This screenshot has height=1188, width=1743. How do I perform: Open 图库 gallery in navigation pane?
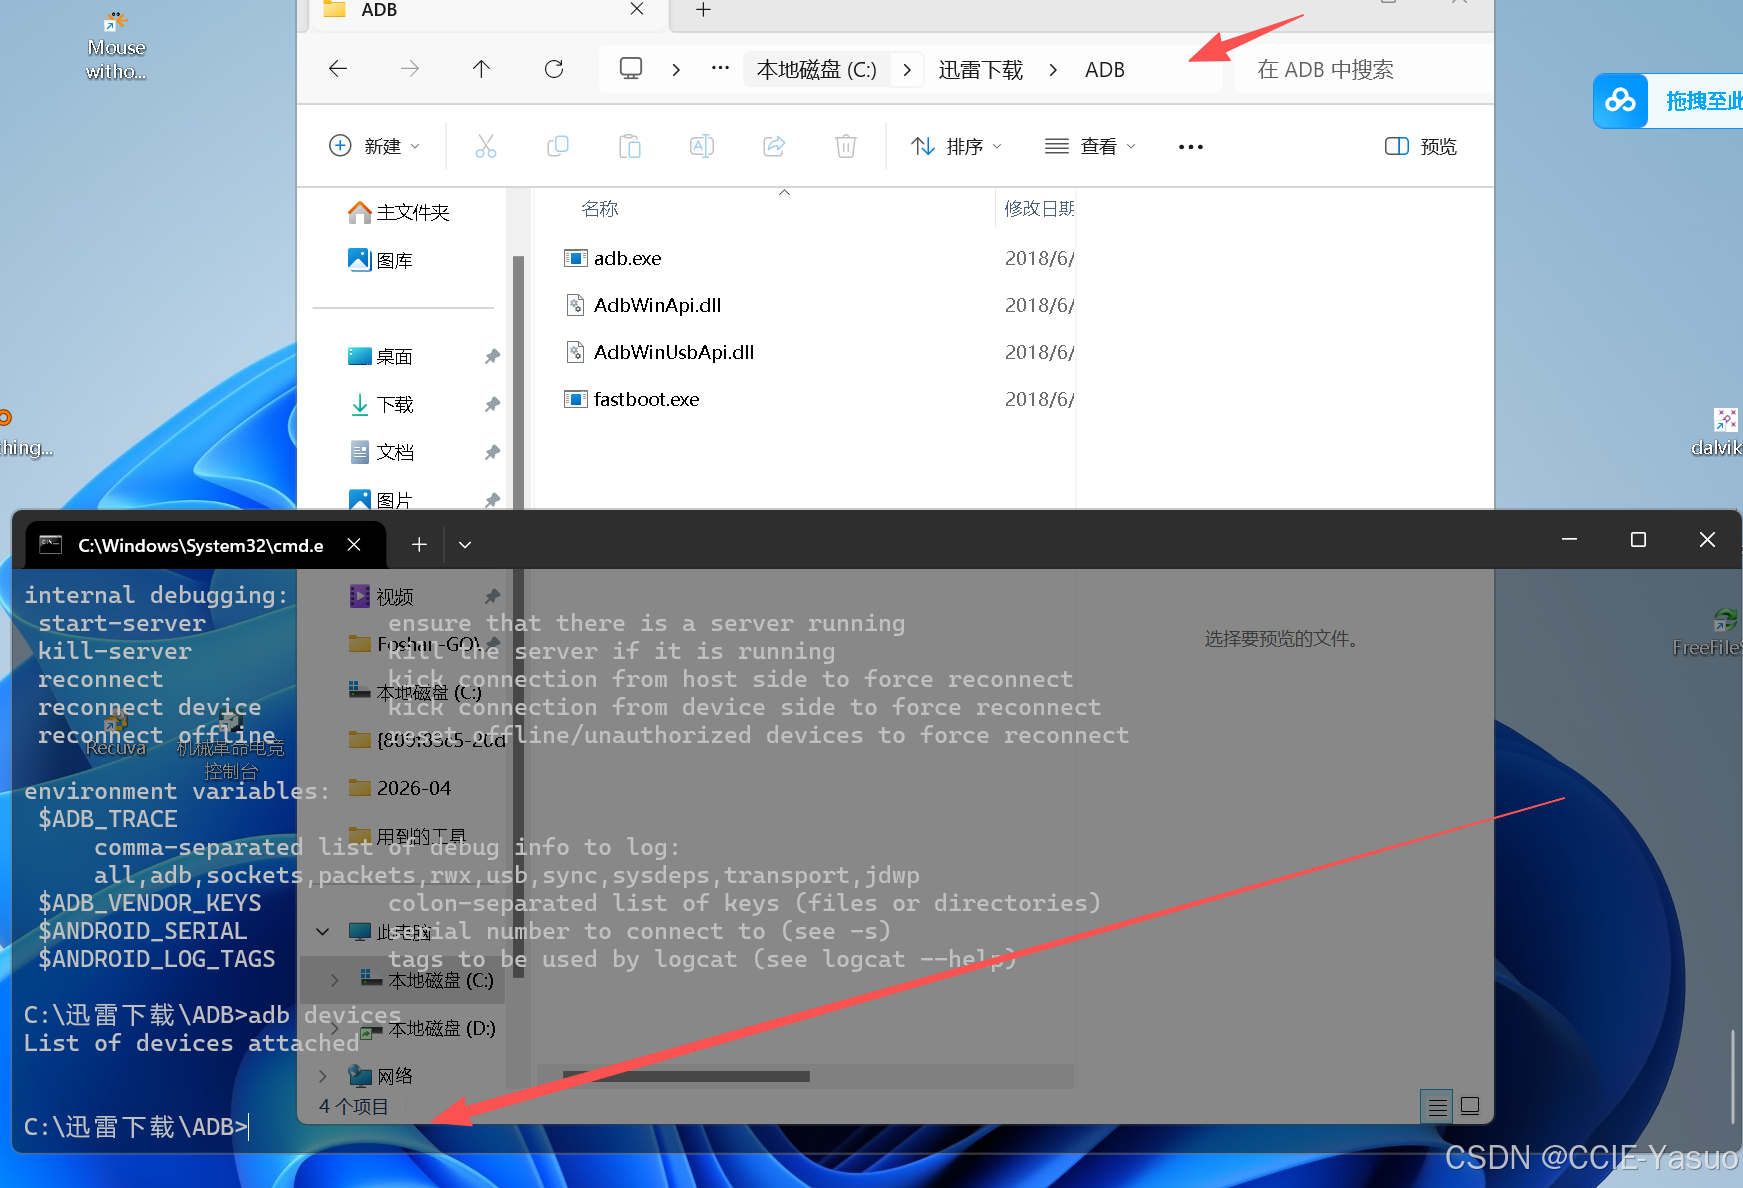pyautogui.click(x=382, y=260)
